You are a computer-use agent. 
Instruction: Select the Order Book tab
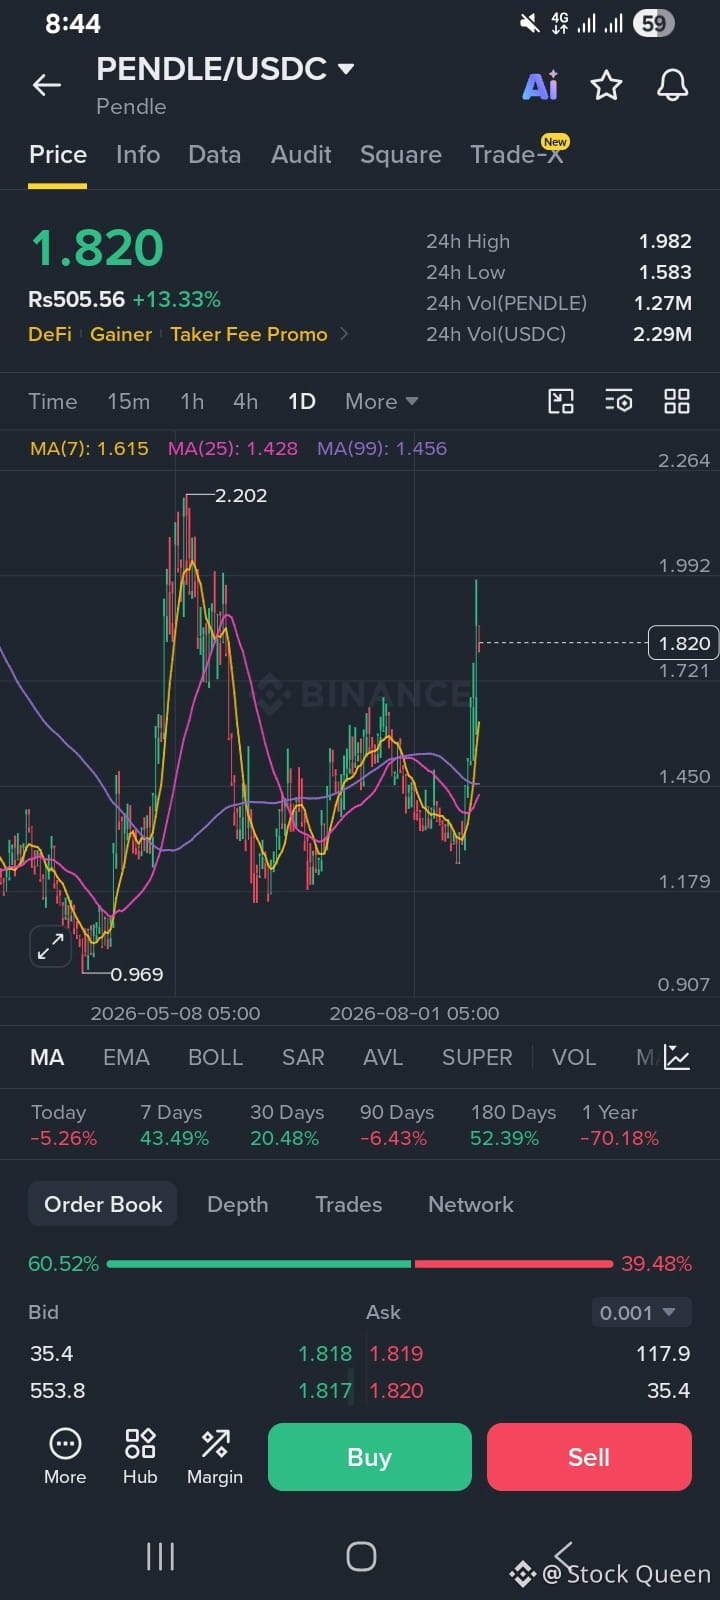point(103,1204)
